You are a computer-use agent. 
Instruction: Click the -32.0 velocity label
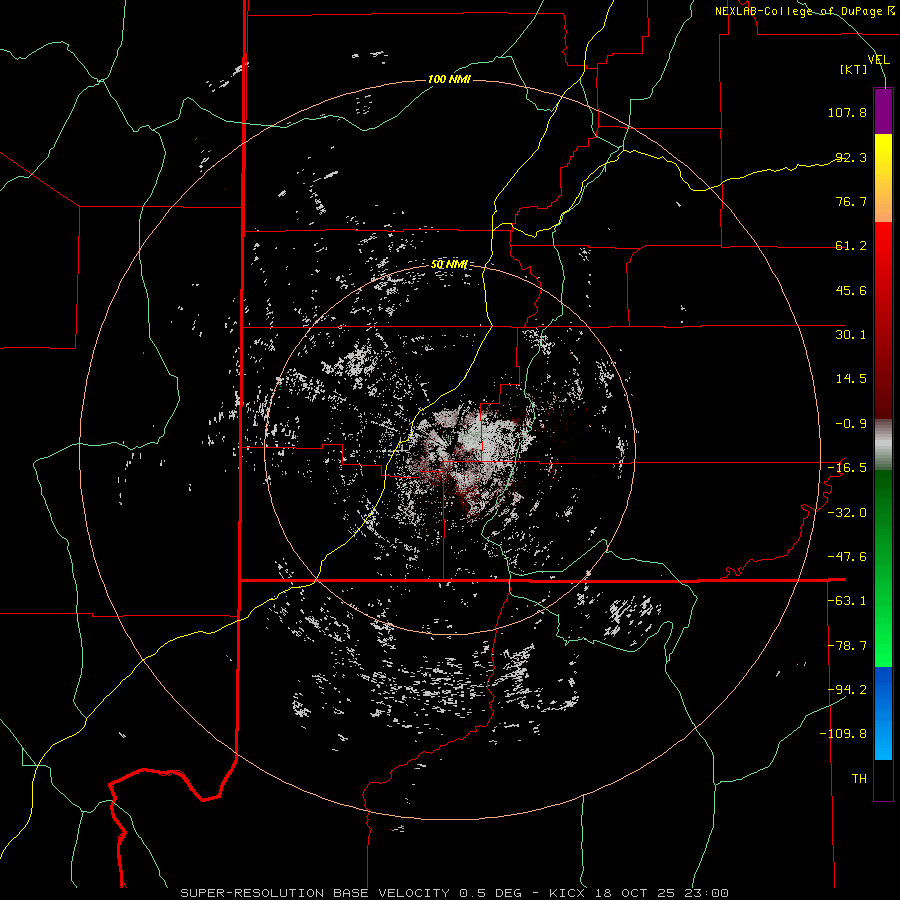(x=847, y=513)
